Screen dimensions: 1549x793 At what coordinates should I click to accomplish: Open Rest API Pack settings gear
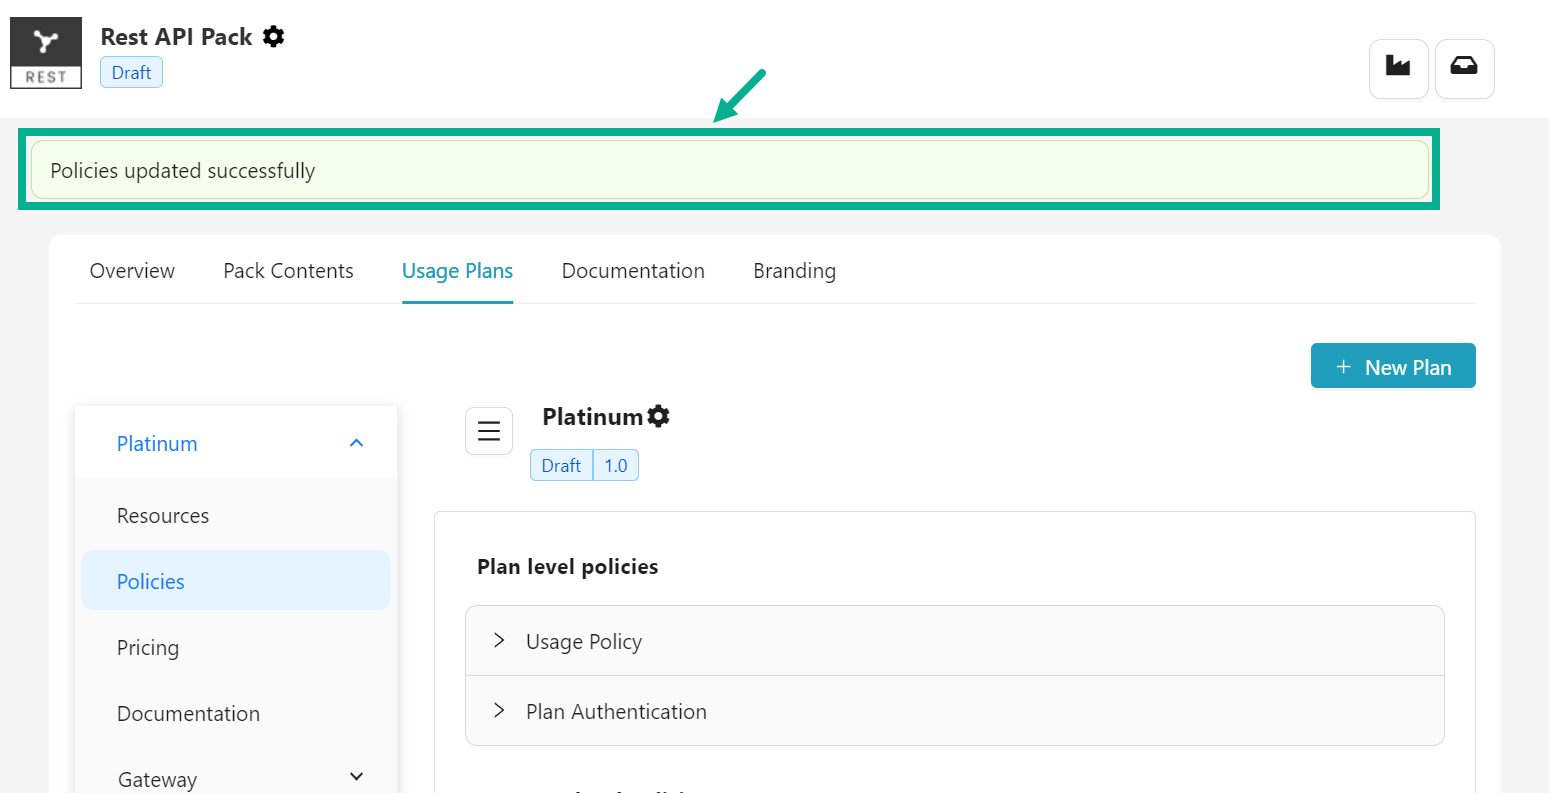tap(273, 37)
